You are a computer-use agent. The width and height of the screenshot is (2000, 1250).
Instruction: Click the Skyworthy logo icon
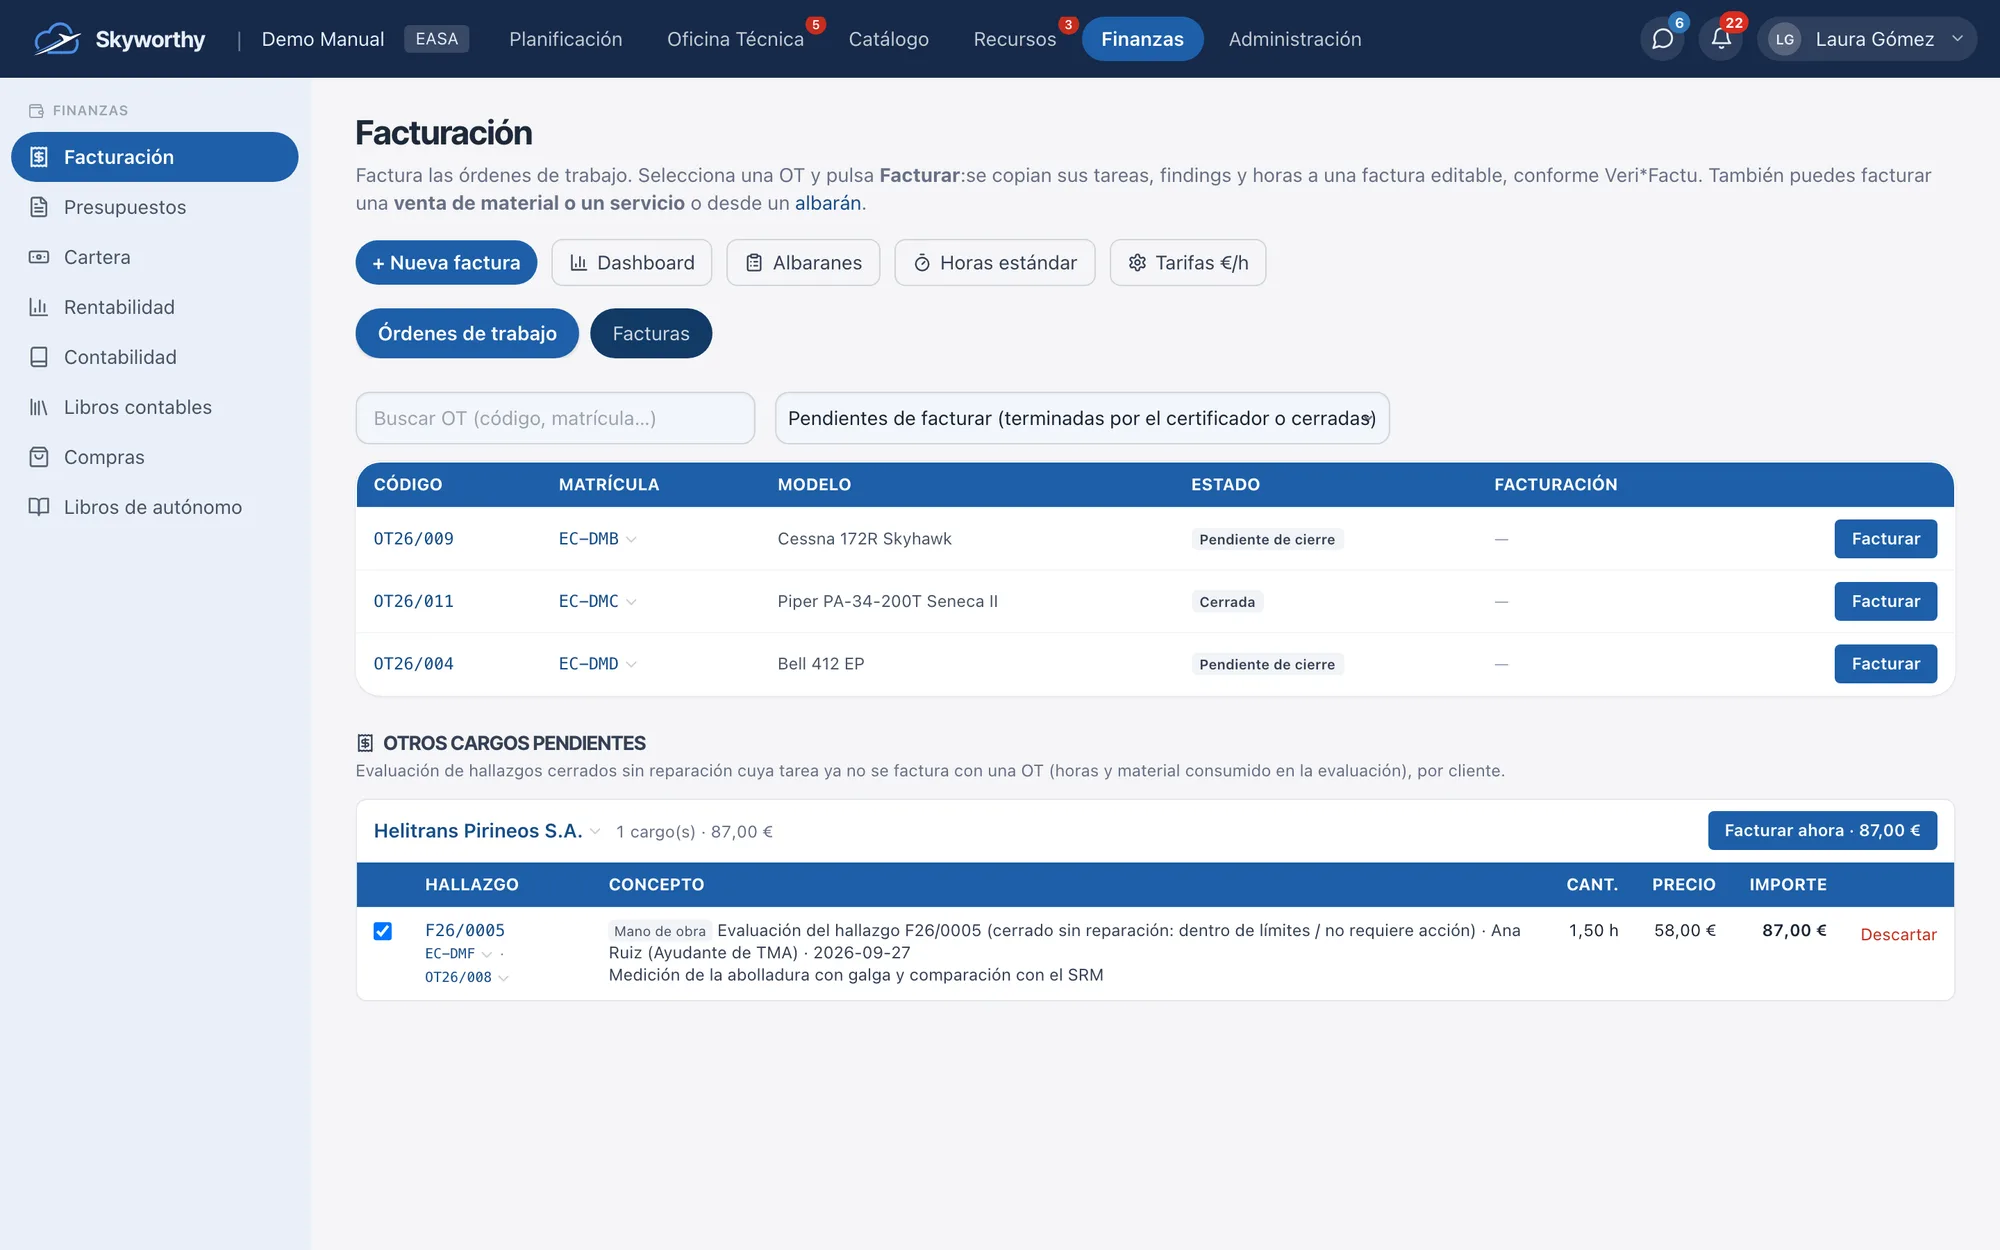coord(57,39)
